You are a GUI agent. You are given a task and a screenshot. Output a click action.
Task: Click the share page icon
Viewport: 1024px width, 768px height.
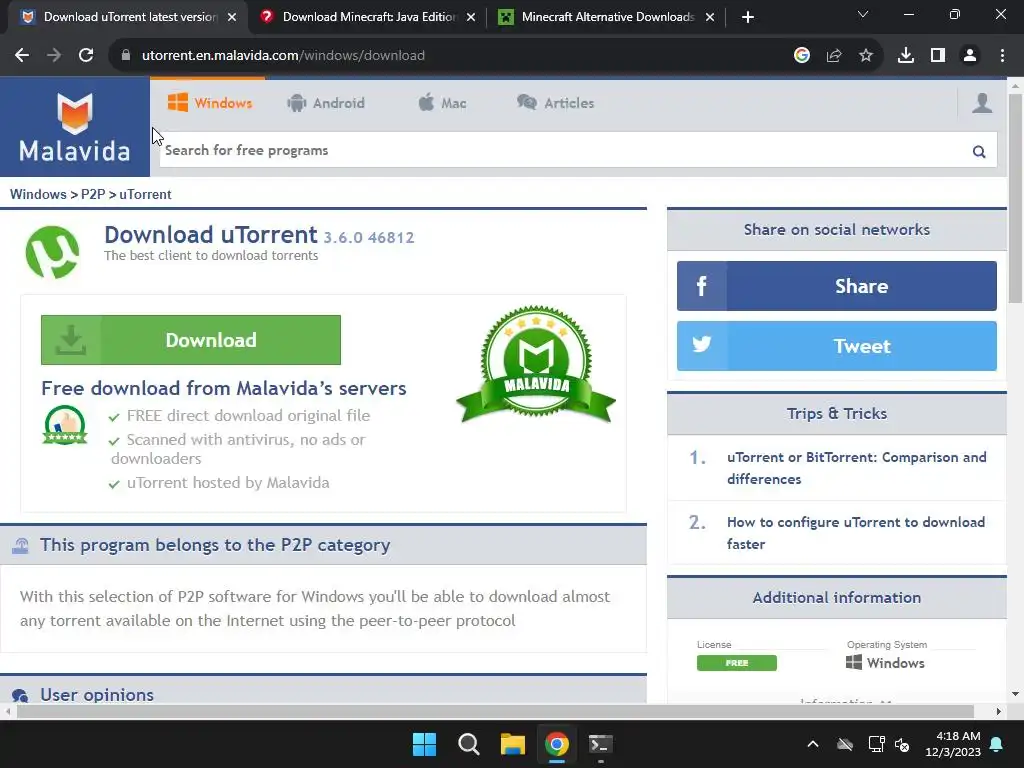pos(834,56)
